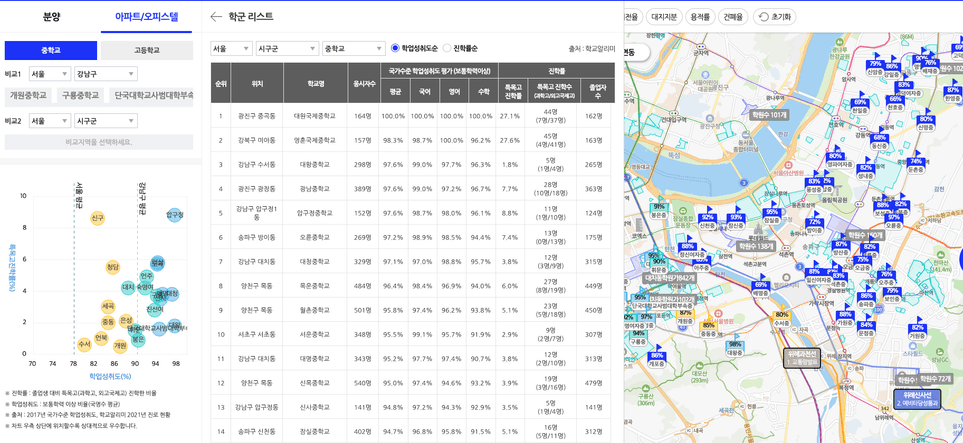Switch to the 아파트/오피스텔 tab
Screen dimensions: 963x443
[147, 17]
